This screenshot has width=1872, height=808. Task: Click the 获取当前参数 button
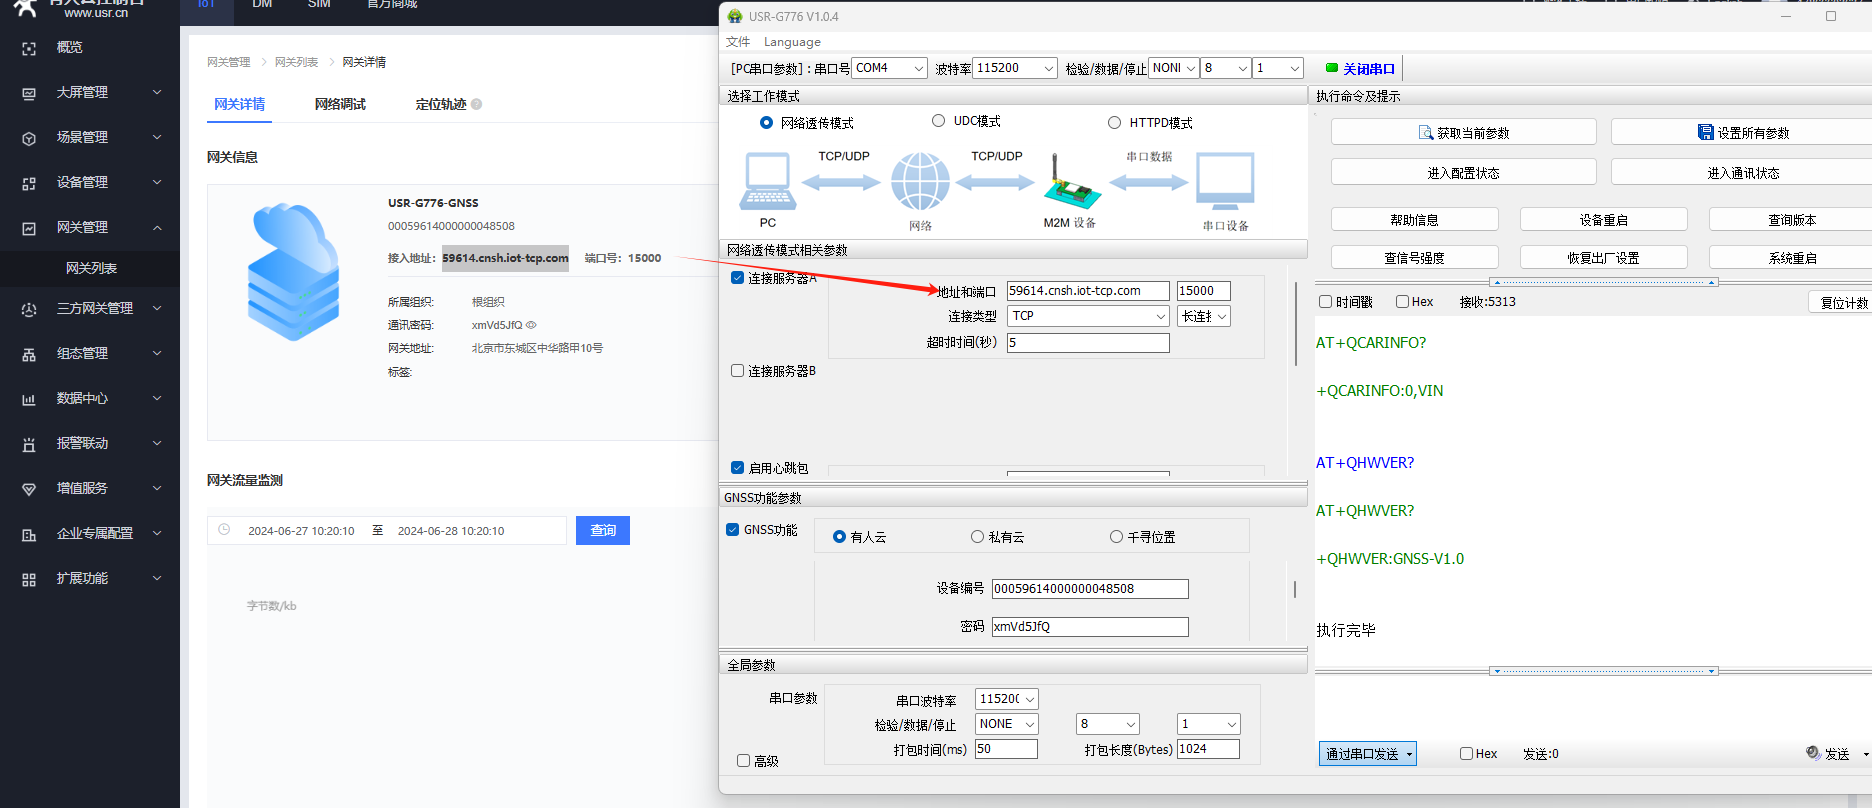pyautogui.click(x=1463, y=133)
